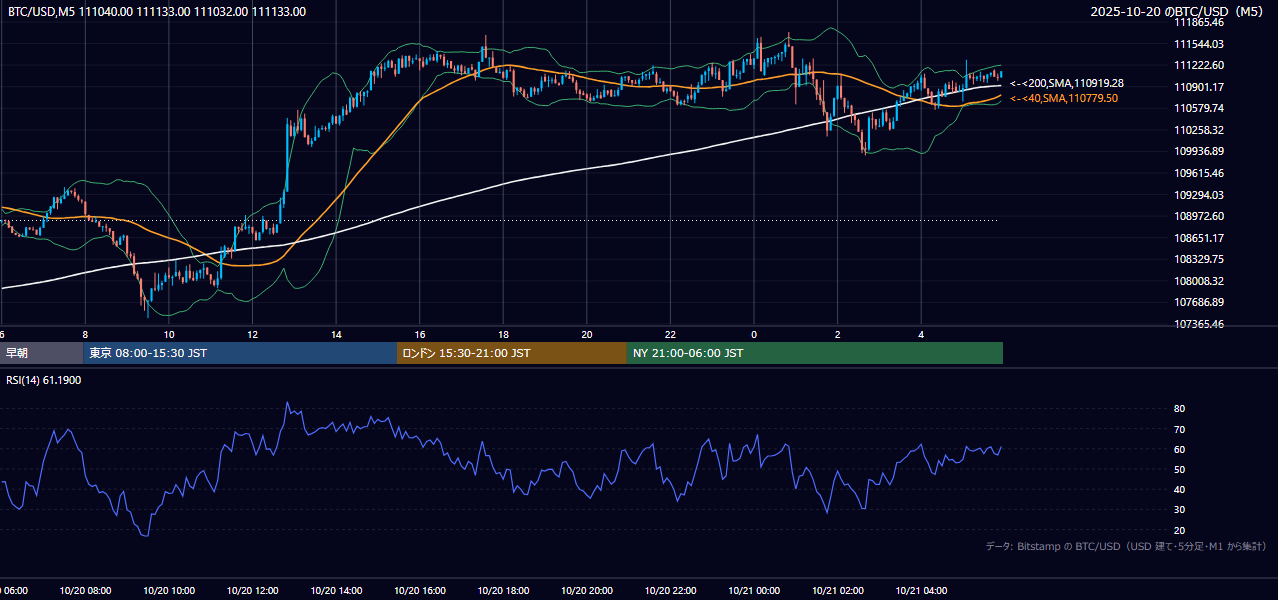Click the 10/21 04:00 time axis label

(921, 591)
